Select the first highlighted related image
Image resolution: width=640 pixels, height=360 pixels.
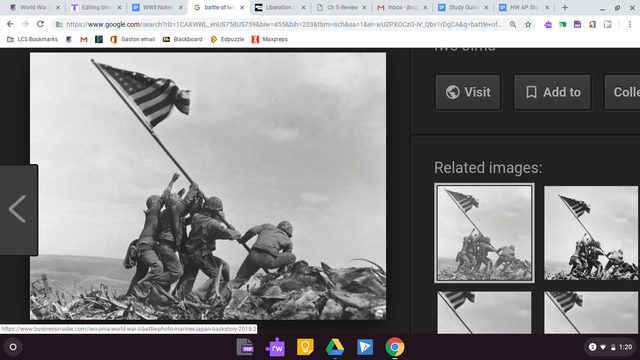[484, 233]
